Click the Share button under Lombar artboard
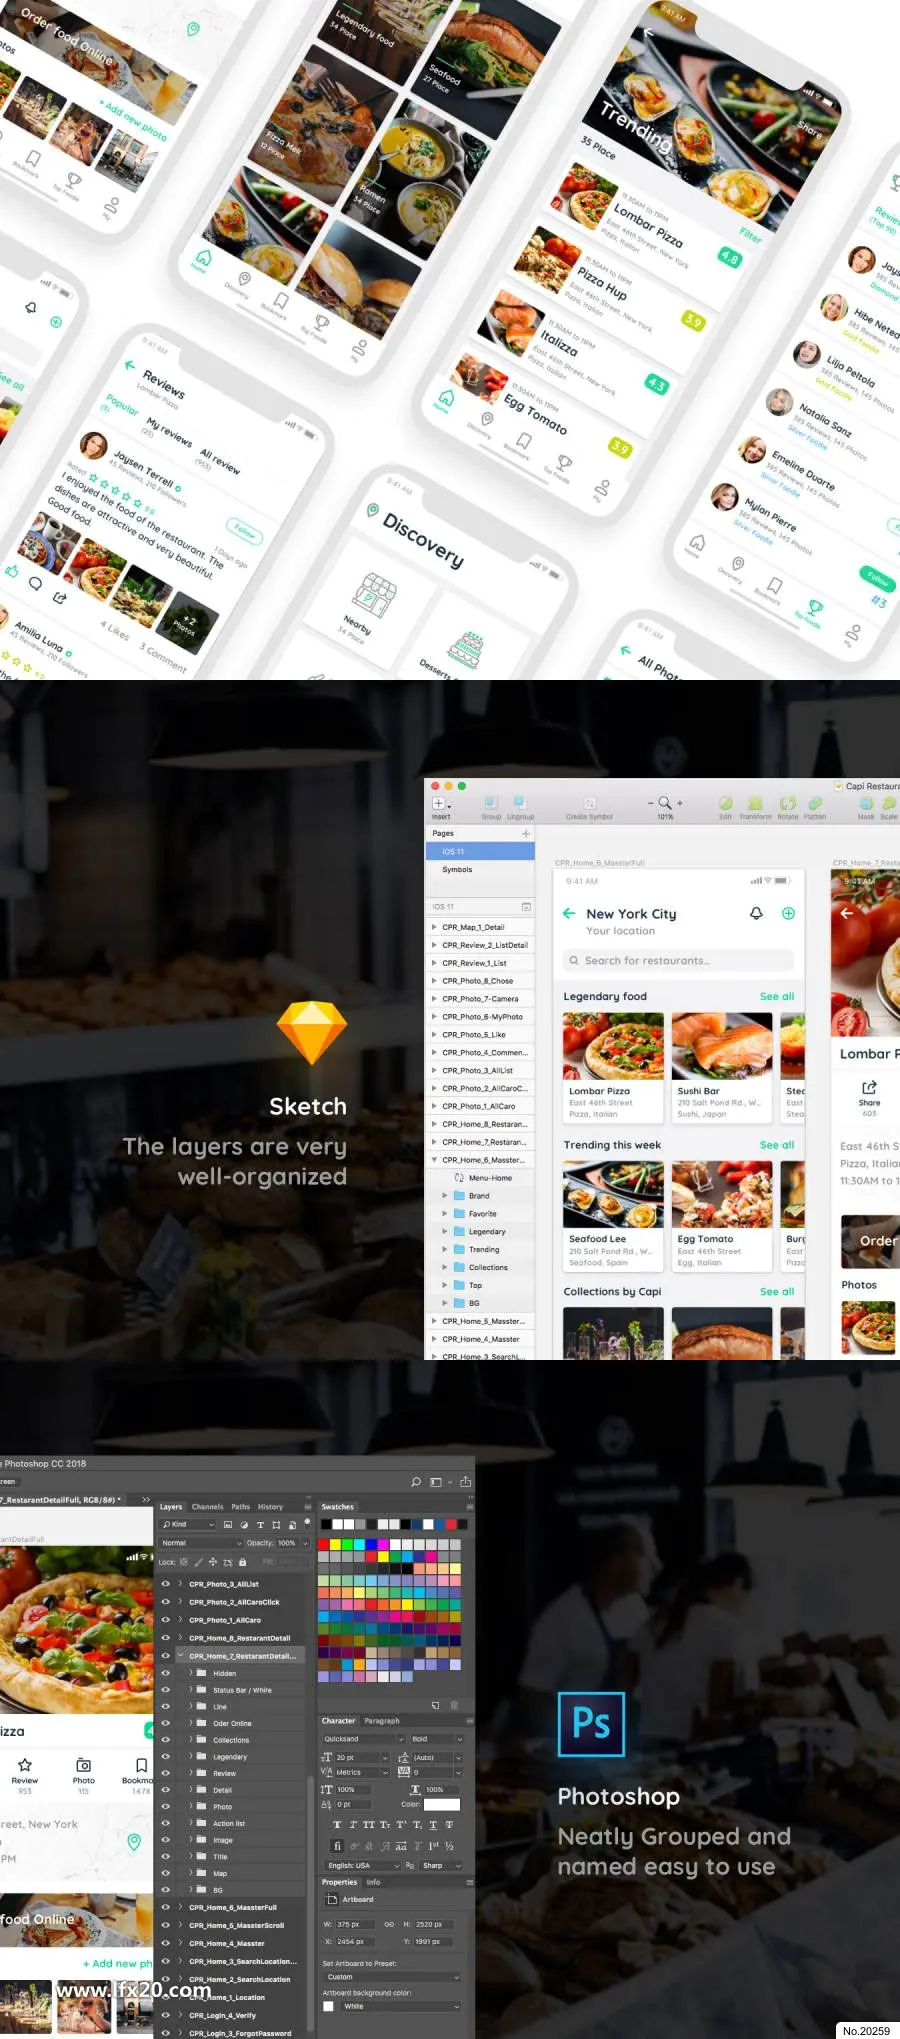This screenshot has height=2039, width=900. (869, 1098)
